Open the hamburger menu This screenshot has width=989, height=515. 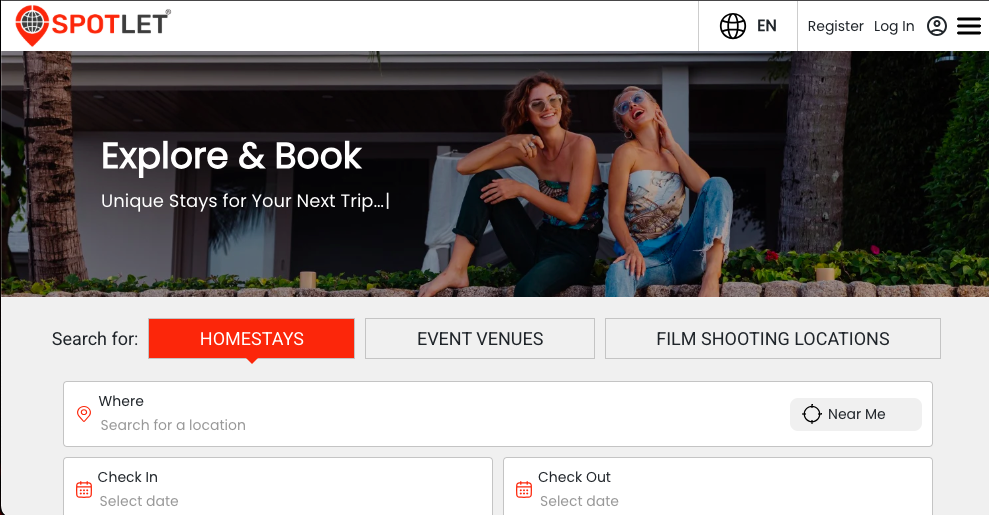[x=969, y=26]
